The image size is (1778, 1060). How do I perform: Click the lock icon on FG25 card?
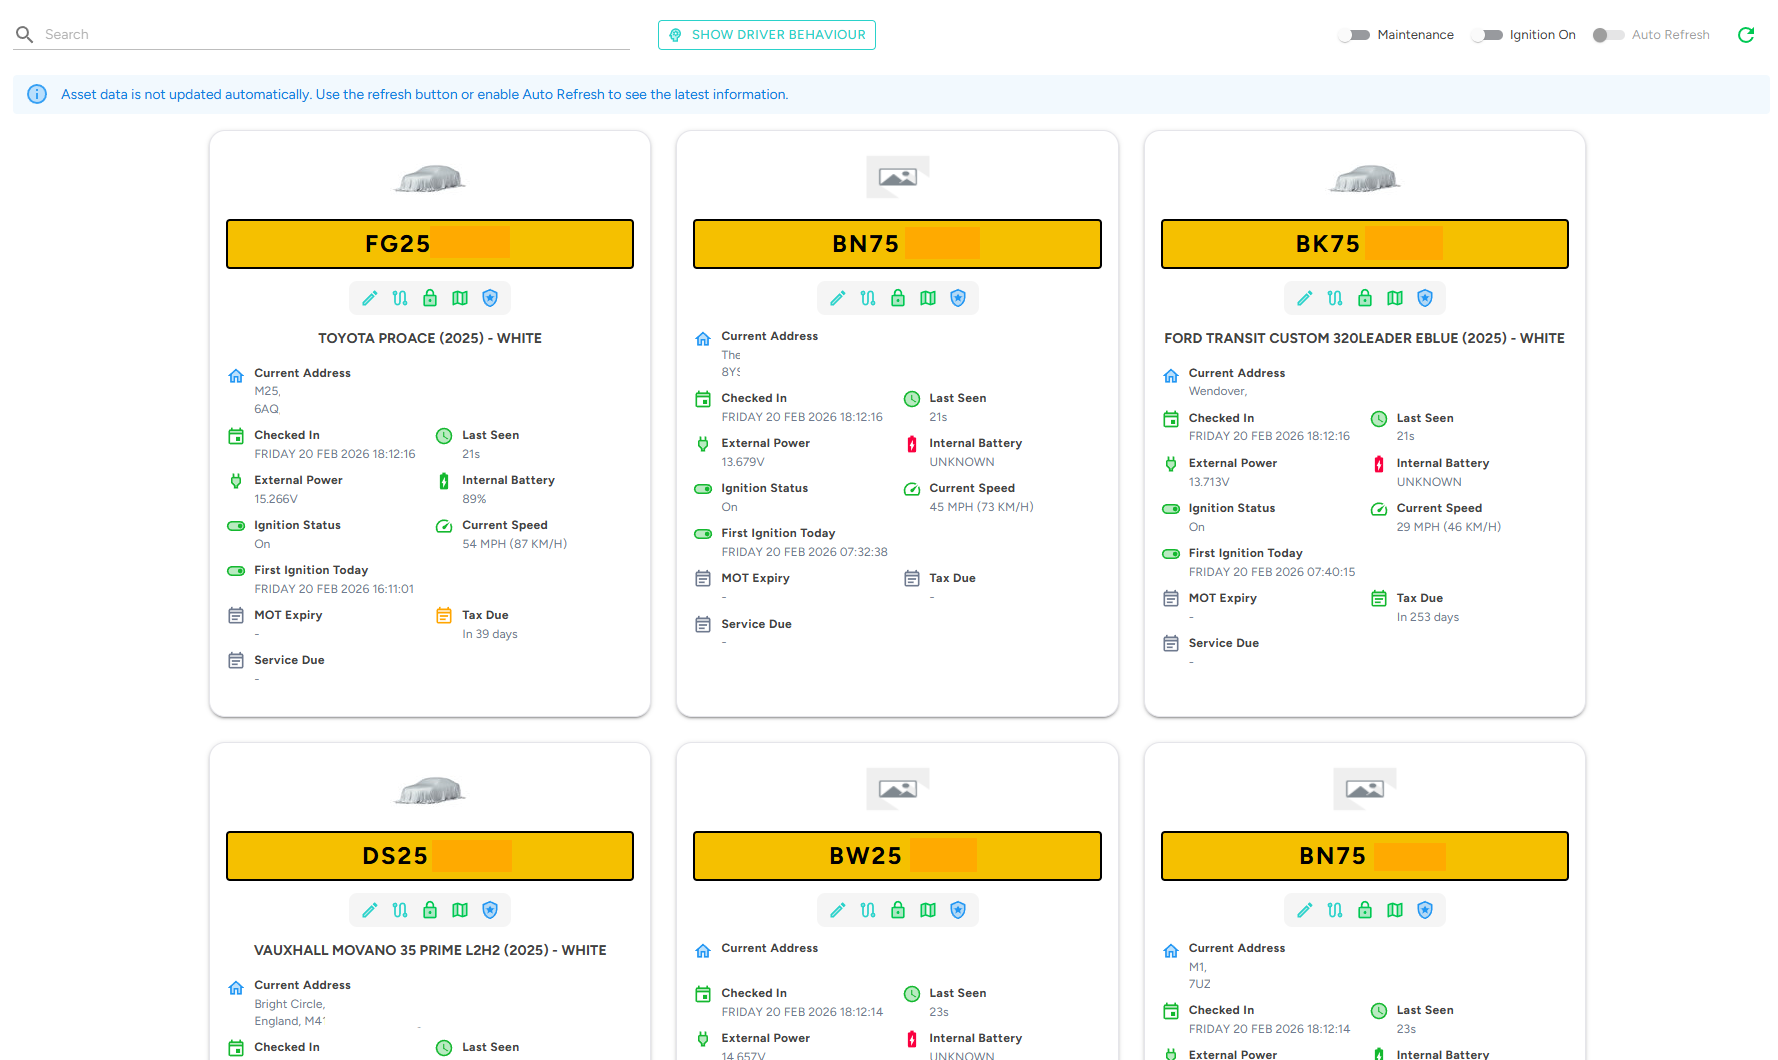(x=430, y=298)
